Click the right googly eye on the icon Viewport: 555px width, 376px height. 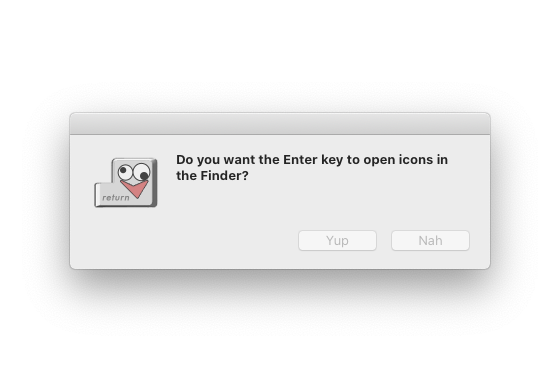[142, 172]
